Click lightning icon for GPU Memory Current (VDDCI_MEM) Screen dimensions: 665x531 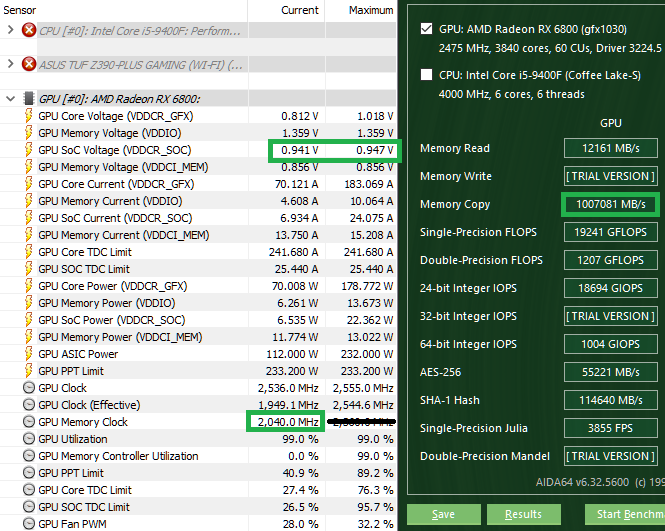click(x=28, y=235)
